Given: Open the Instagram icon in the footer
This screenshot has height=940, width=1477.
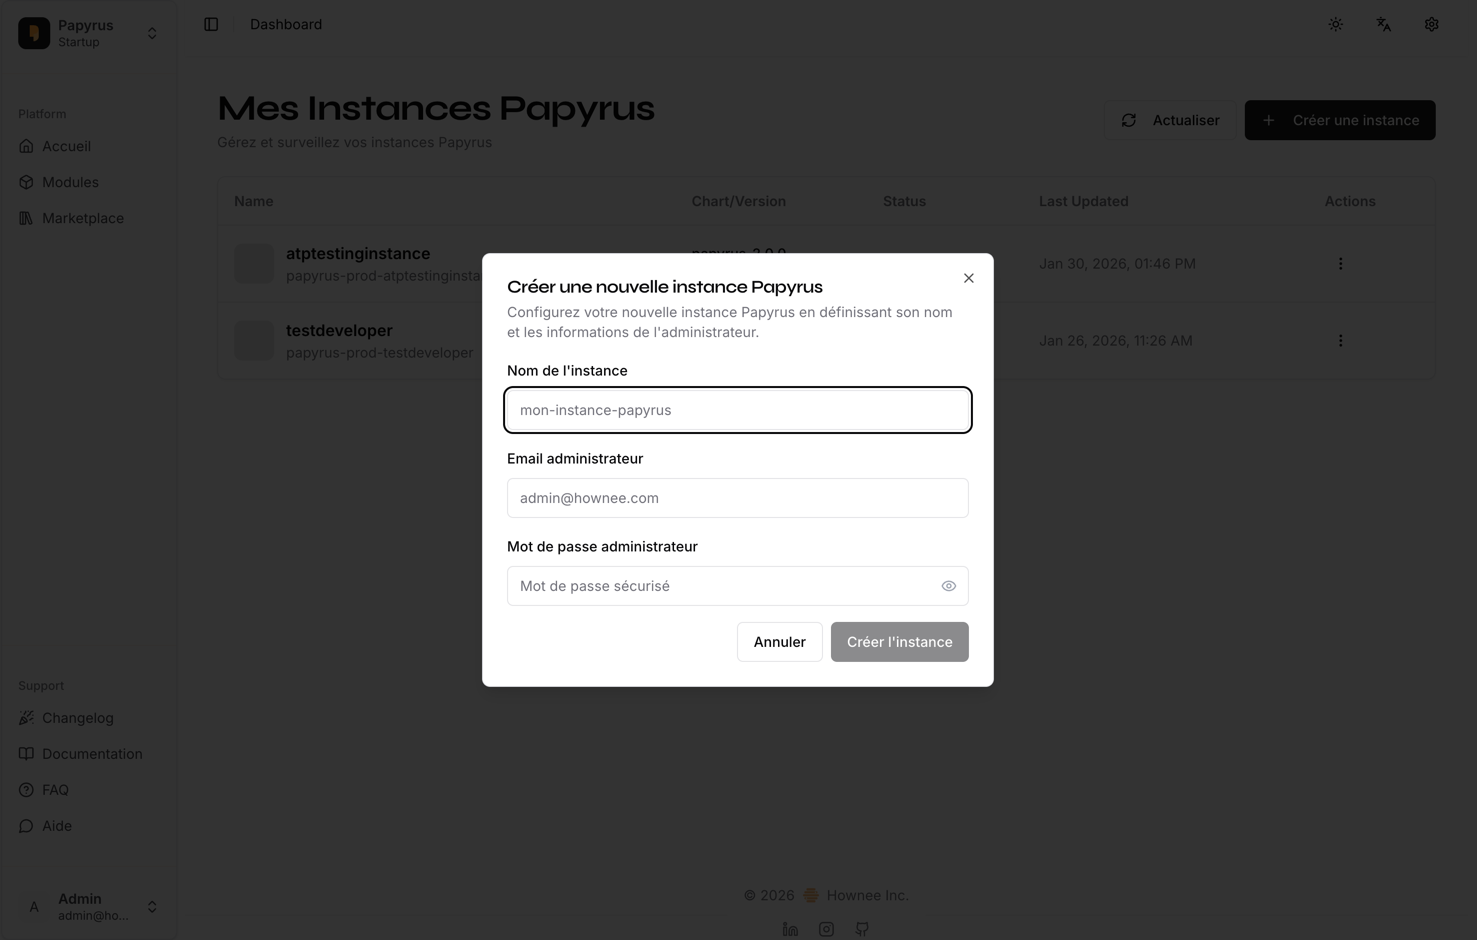Looking at the screenshot, I should [826, 929].
